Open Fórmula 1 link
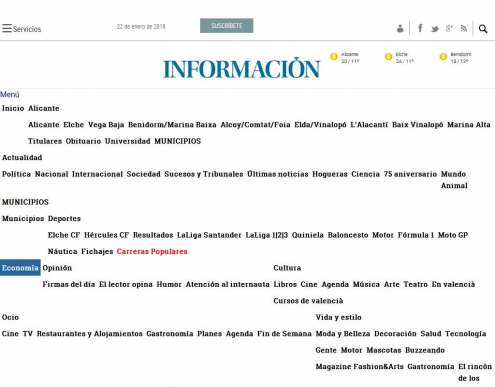Screen dimensions: 495x387 (x=416, y=235)
